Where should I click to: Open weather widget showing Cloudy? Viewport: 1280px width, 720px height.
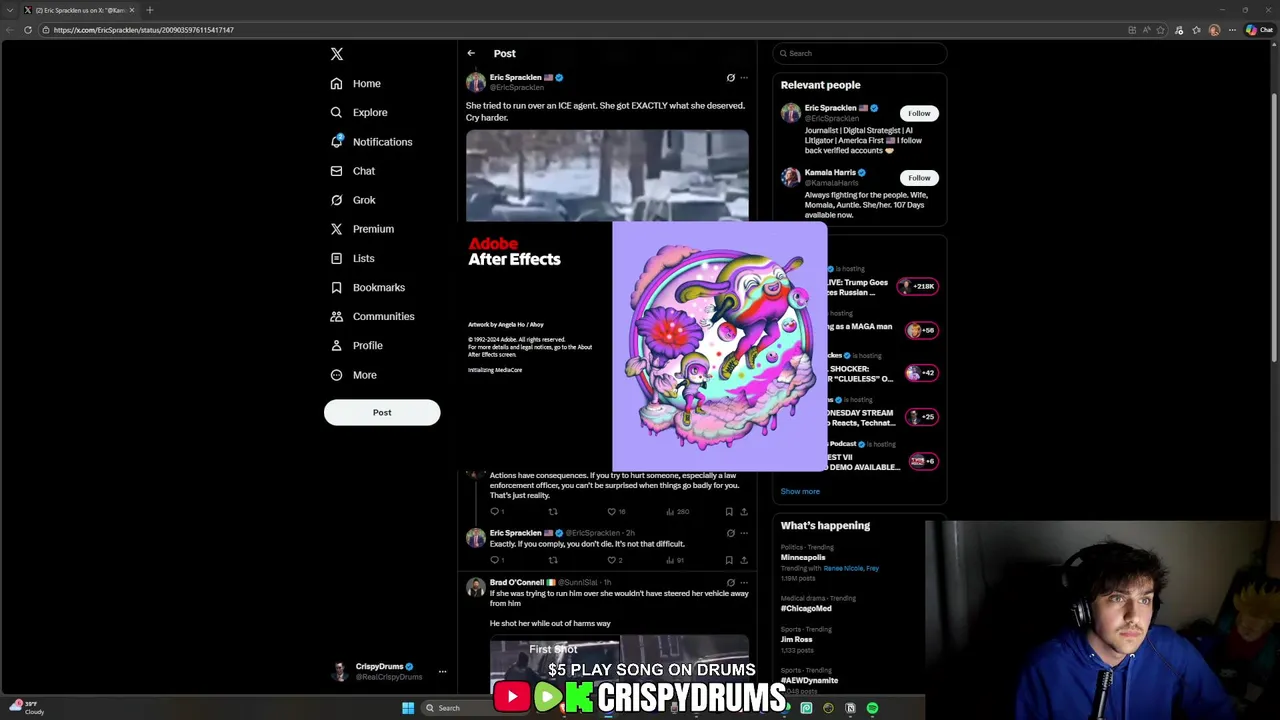[27, 707]
